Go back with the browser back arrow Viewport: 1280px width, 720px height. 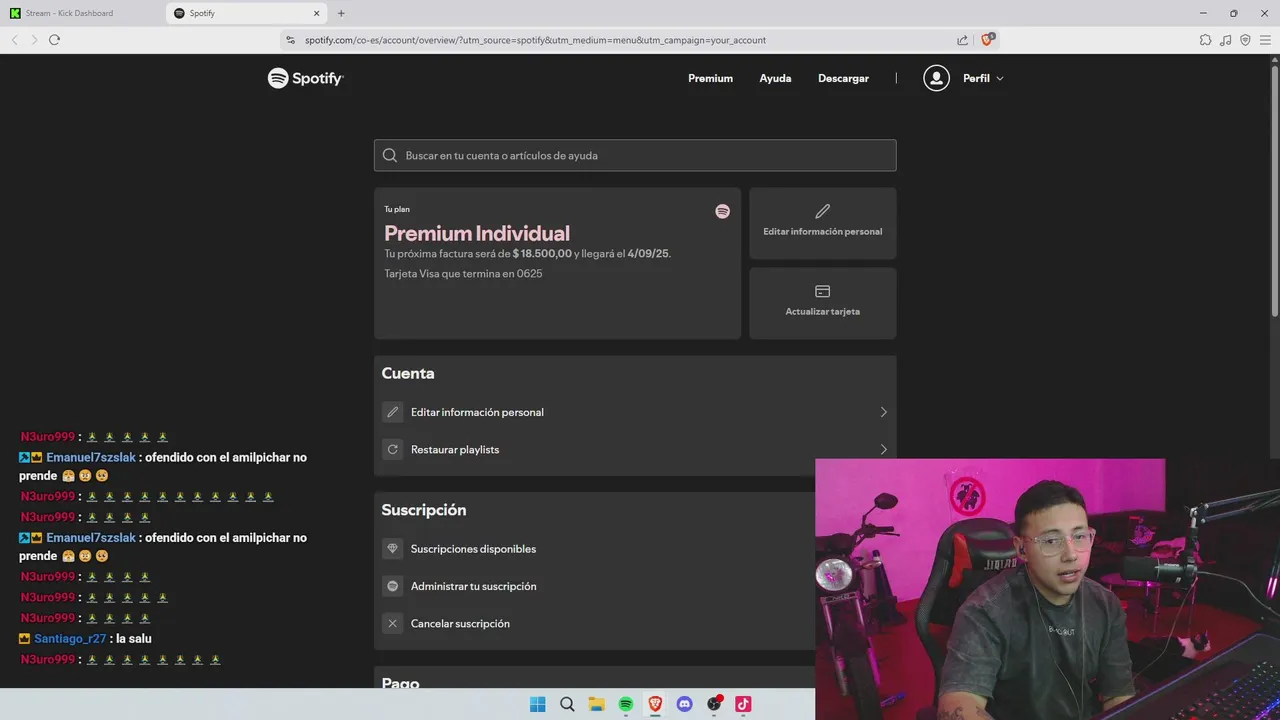(14, 40)
